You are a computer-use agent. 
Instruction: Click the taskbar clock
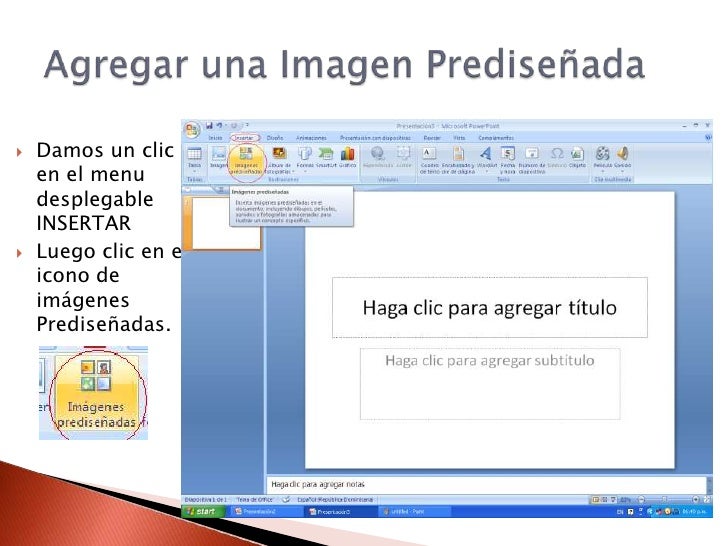click(x=694, y=512)
